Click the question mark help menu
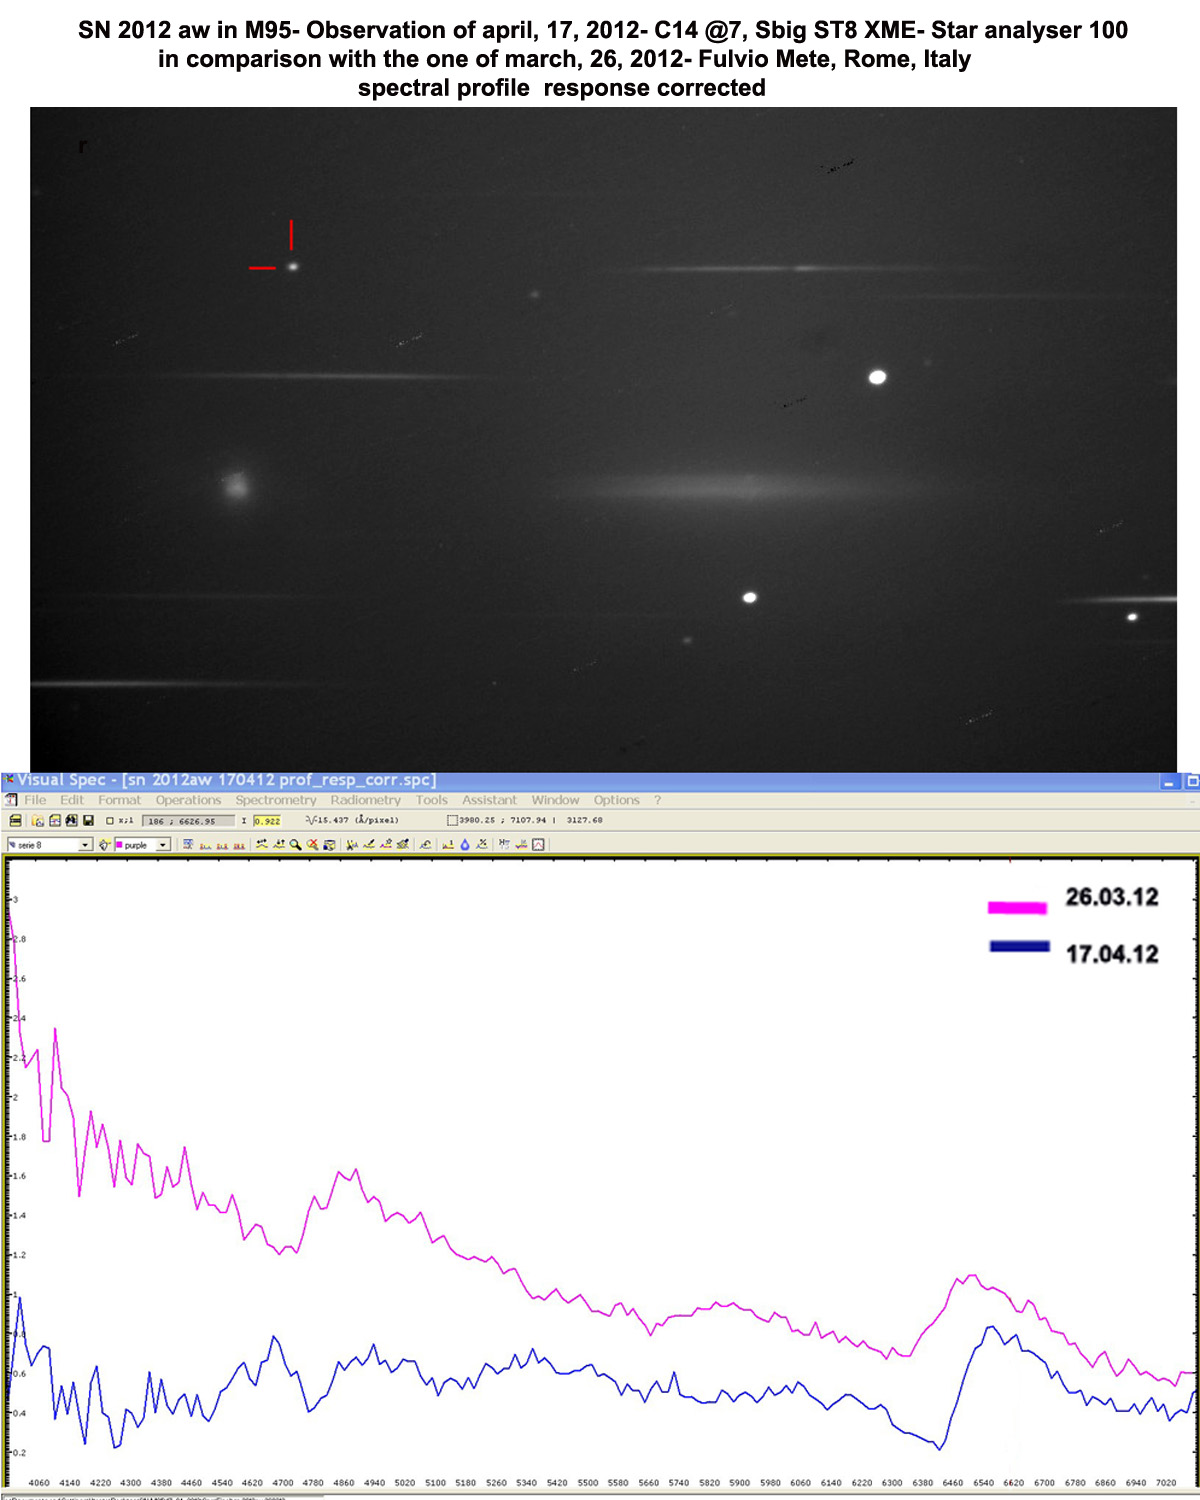The width and height of the screenshot is (1200, 1500). (657, 800)
